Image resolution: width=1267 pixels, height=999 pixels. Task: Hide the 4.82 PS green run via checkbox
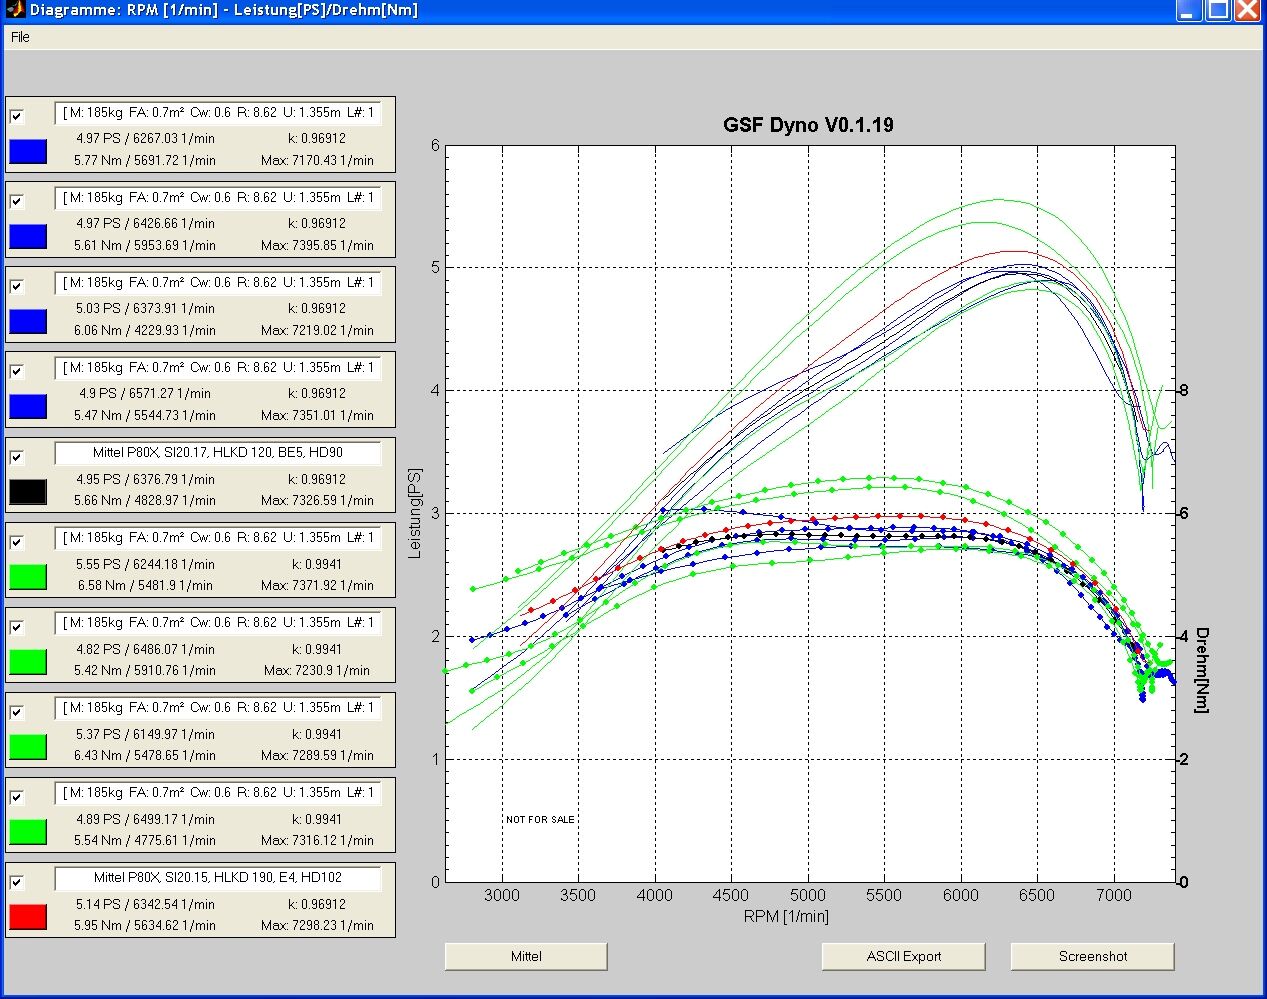click(x=17, y=627)
